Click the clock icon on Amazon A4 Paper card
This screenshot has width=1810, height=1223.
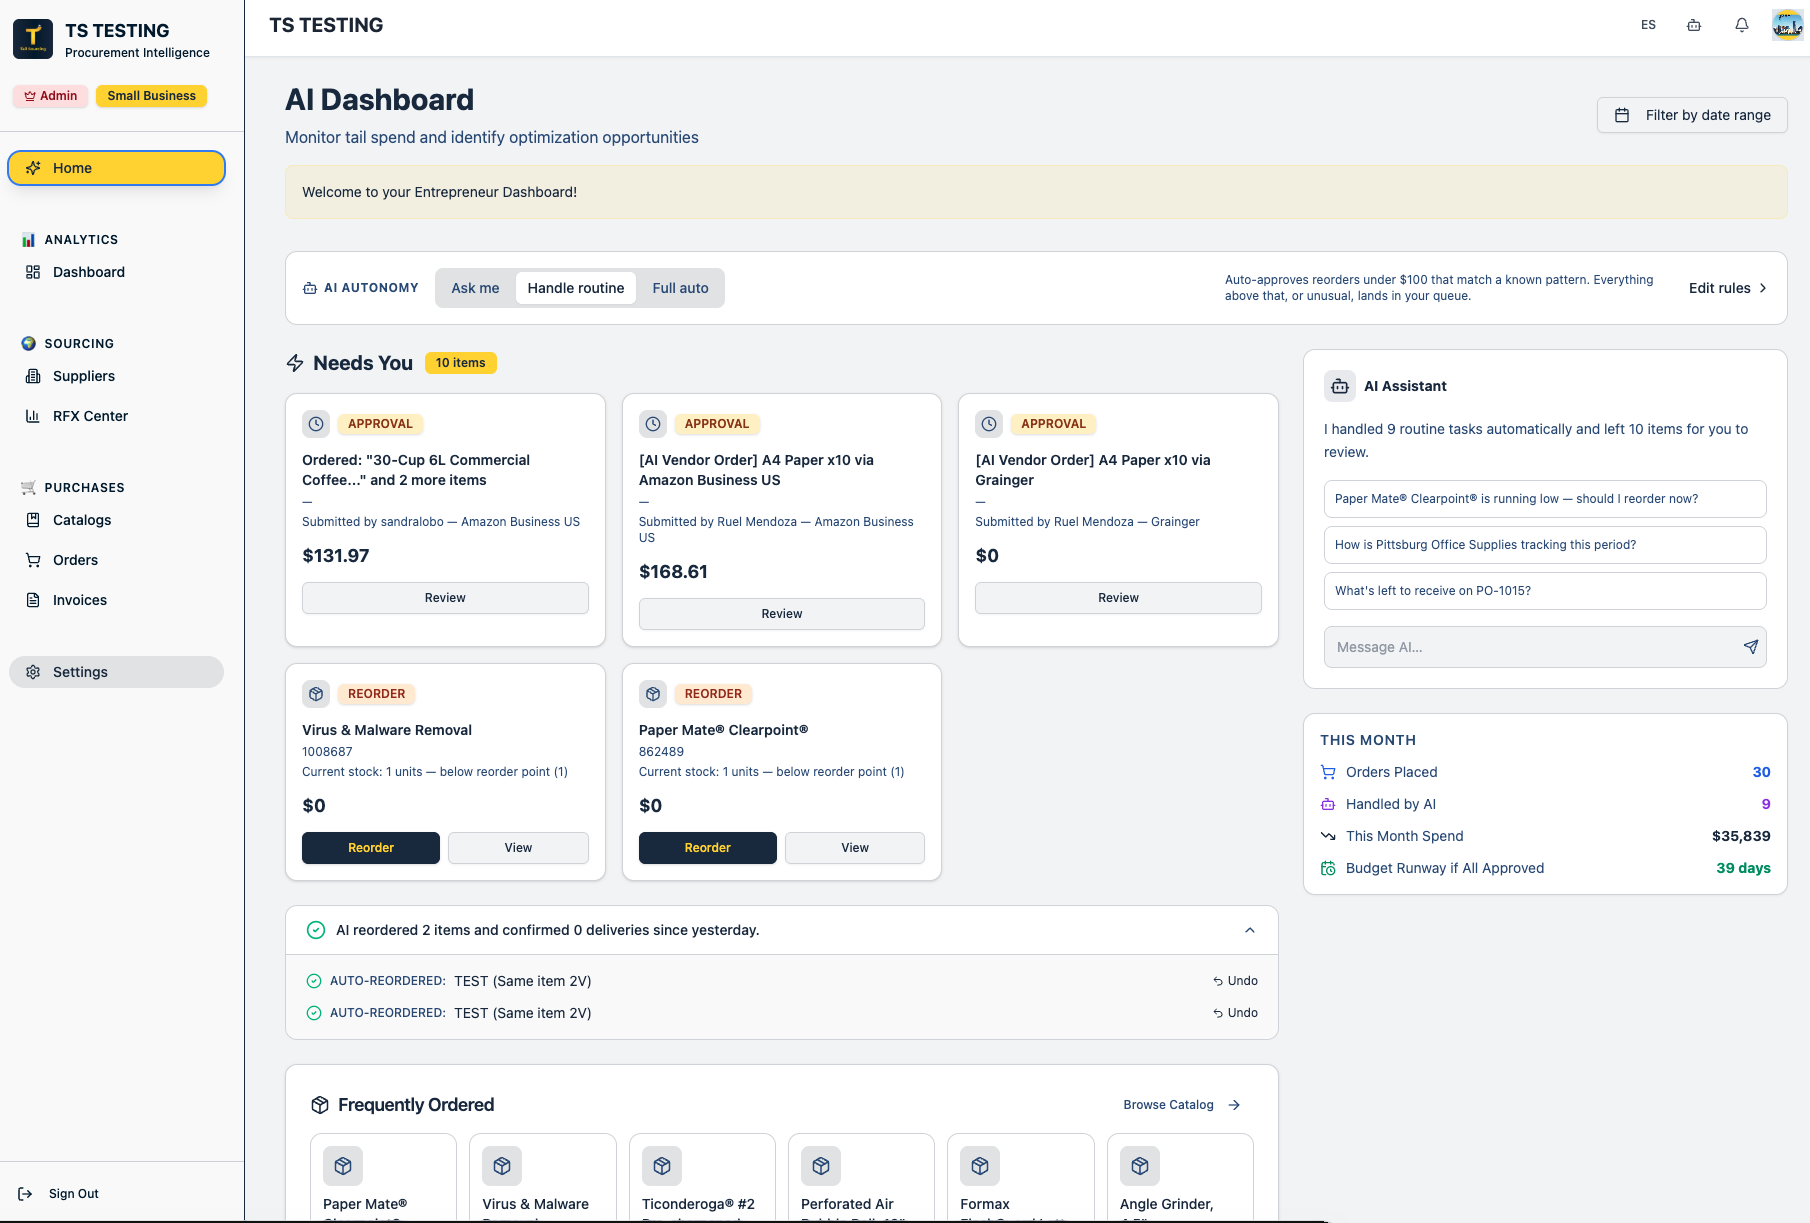653,424
